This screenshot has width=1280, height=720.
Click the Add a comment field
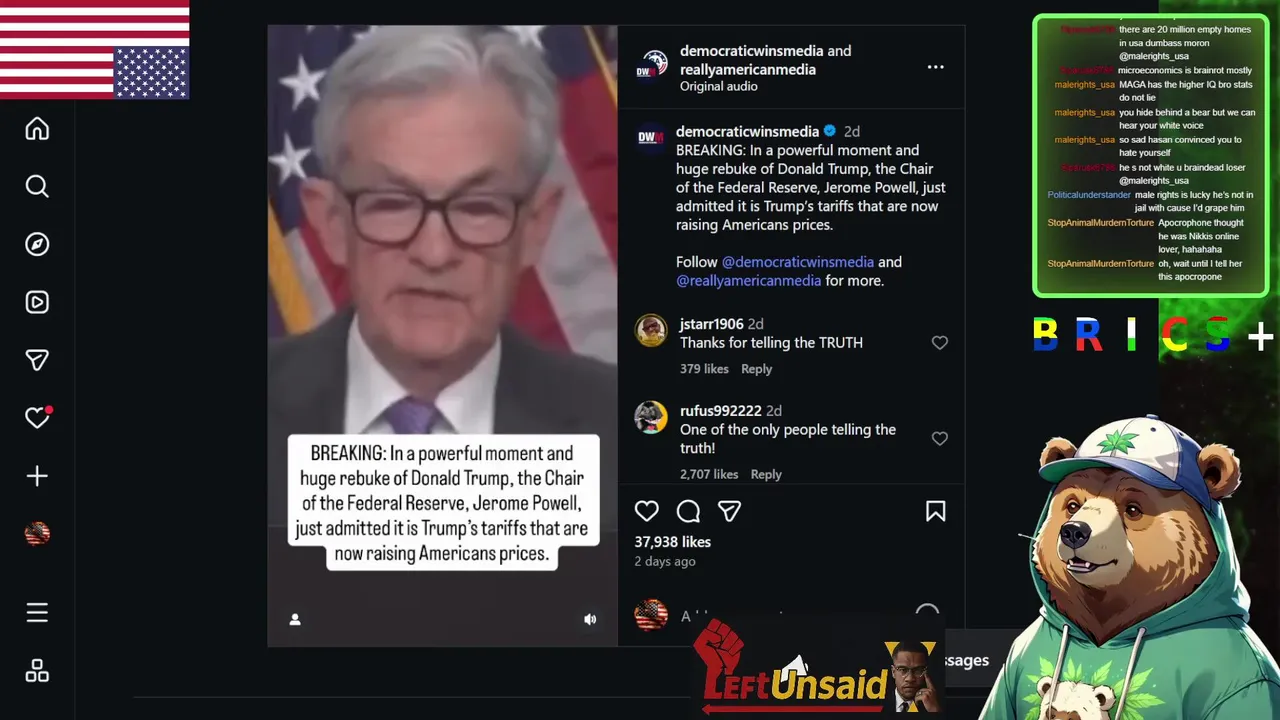point(790,616)
